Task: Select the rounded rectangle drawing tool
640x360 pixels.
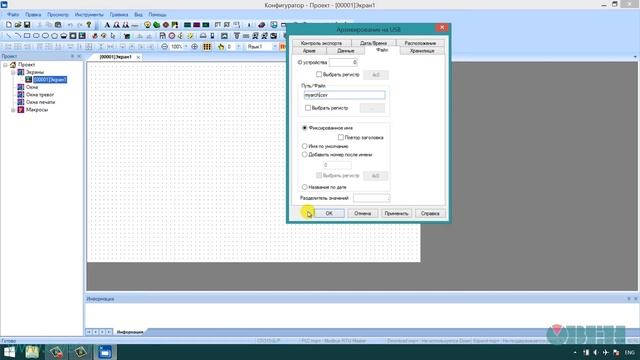Action: (x=36, y=36)
